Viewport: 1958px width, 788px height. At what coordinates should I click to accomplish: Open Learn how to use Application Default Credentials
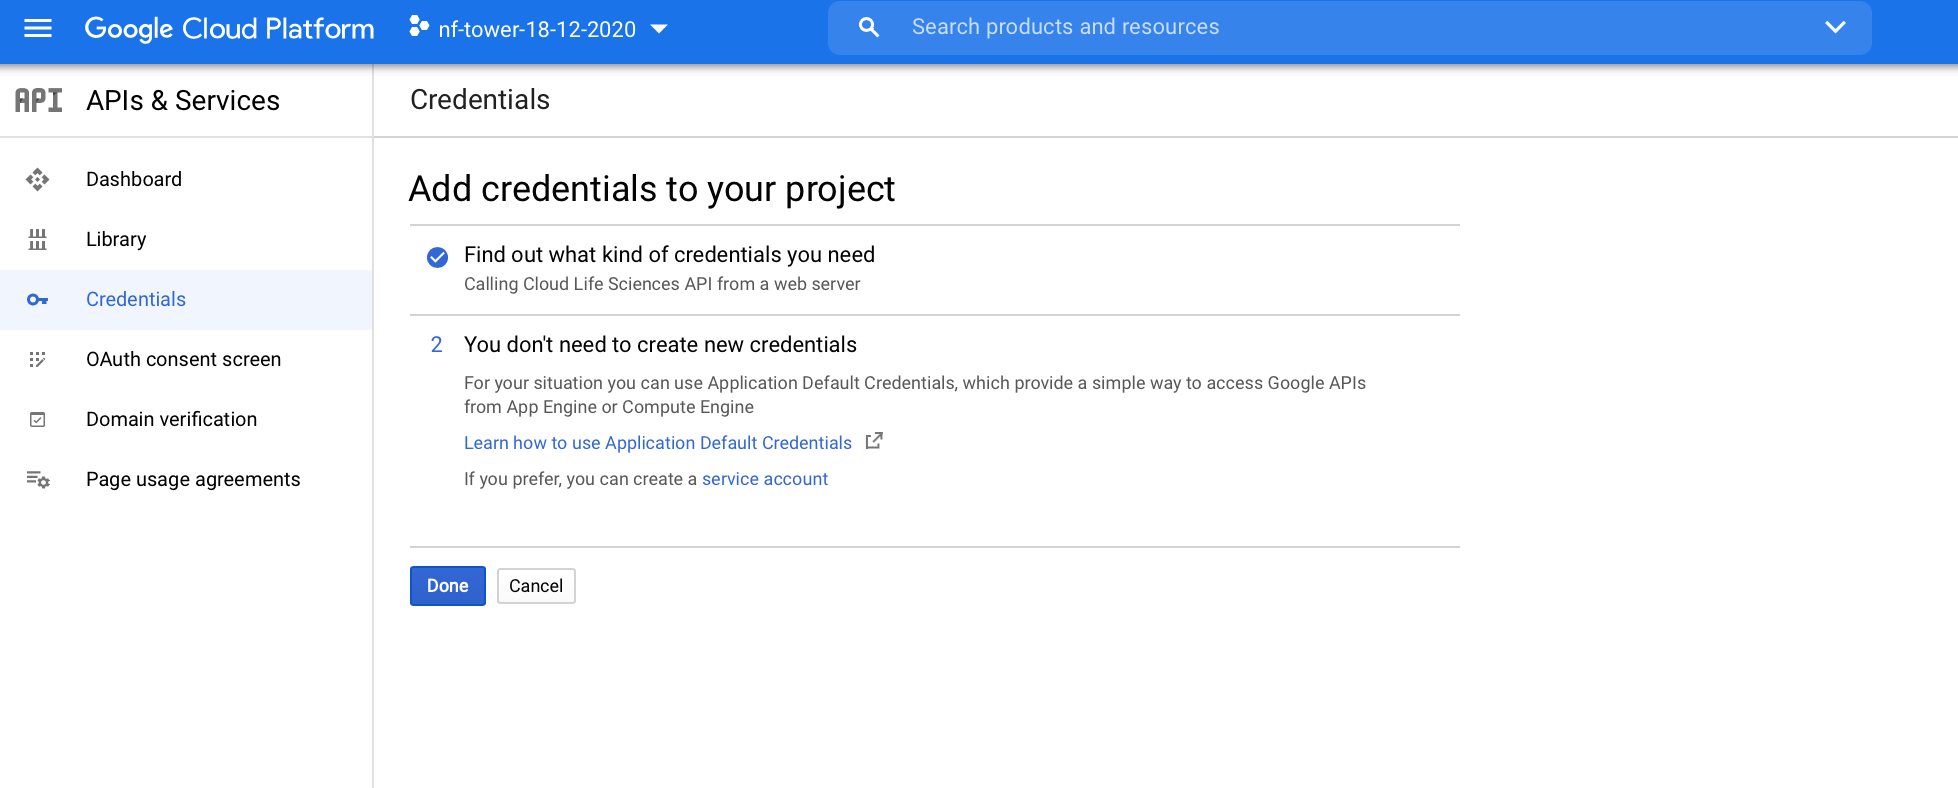click(x=657, y=443)
